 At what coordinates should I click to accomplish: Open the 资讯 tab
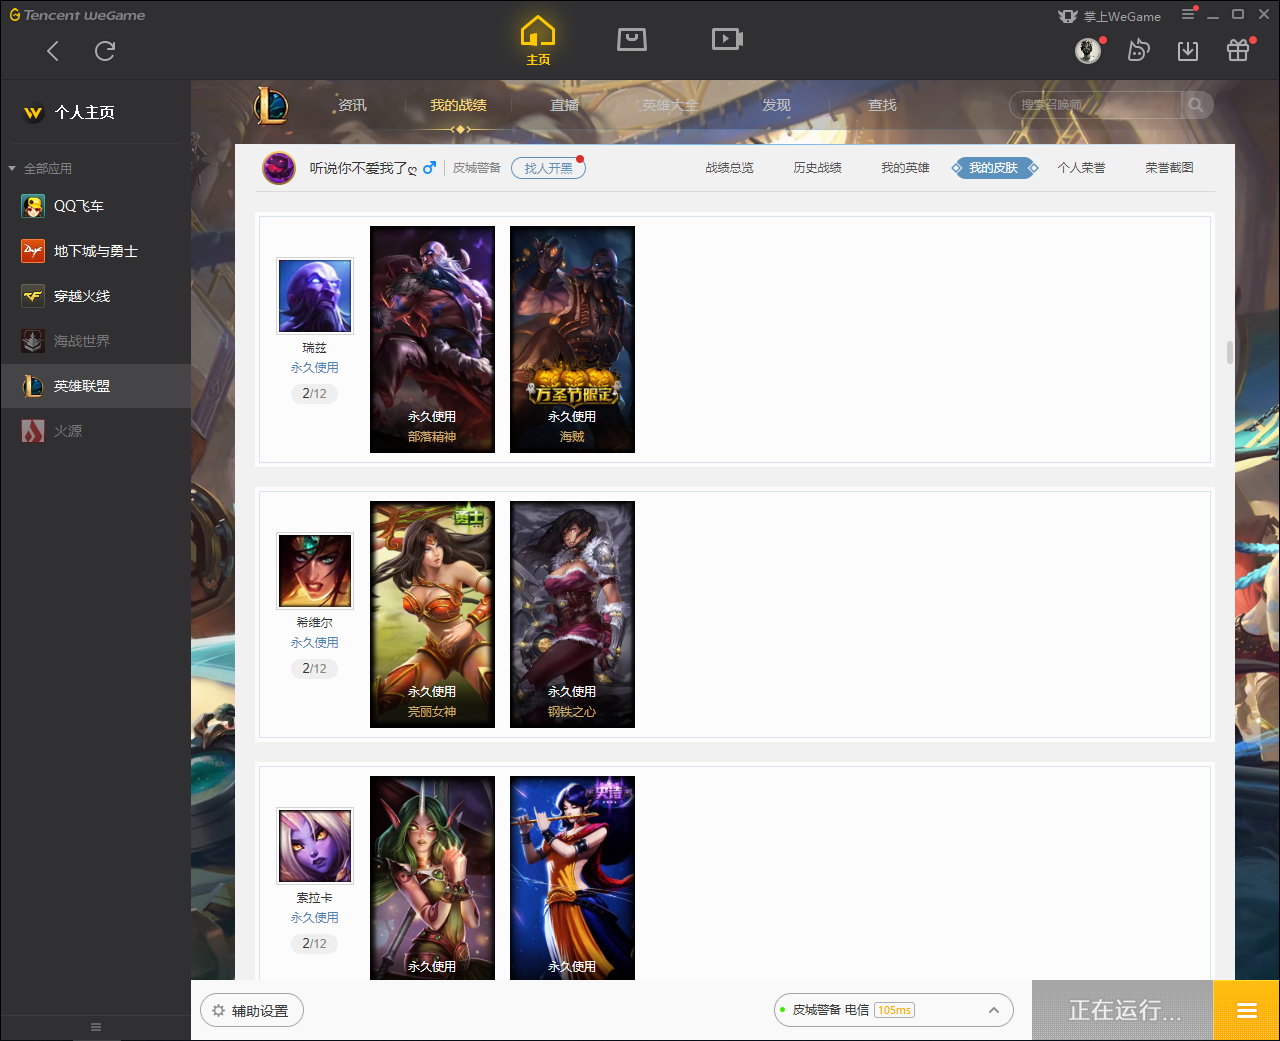click(352, 105)
